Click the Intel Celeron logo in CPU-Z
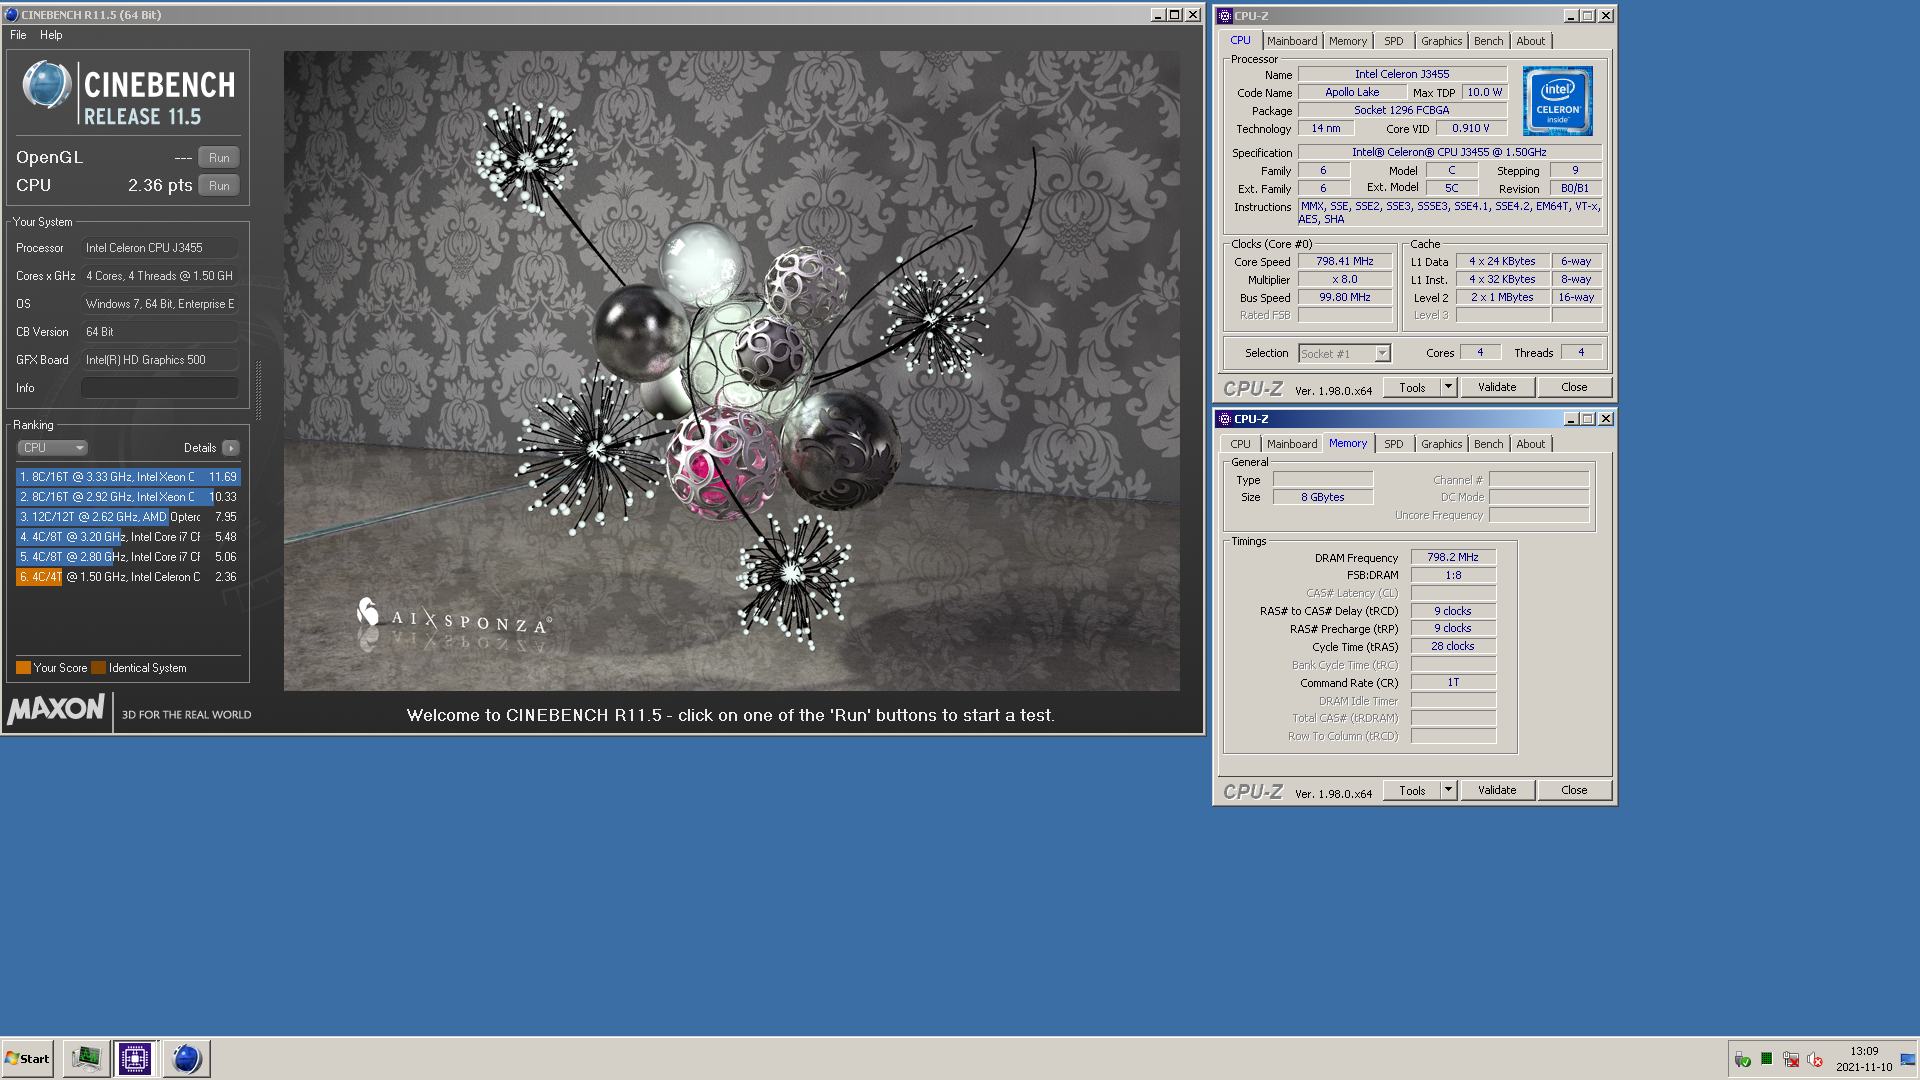 (x=1557, y=101)
